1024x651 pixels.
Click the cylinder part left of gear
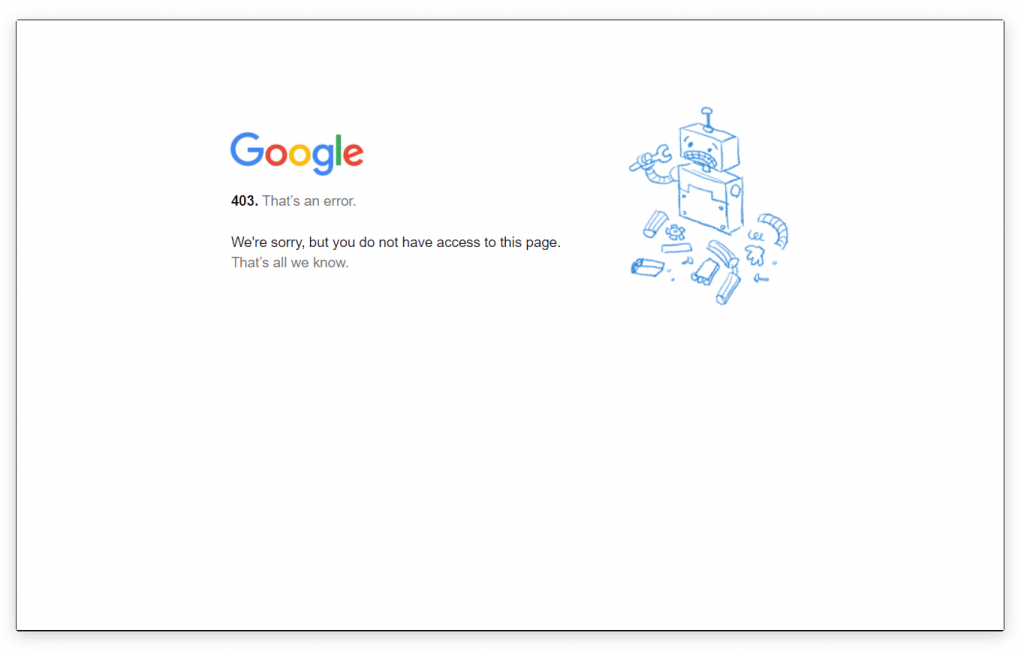coord(655,223)
